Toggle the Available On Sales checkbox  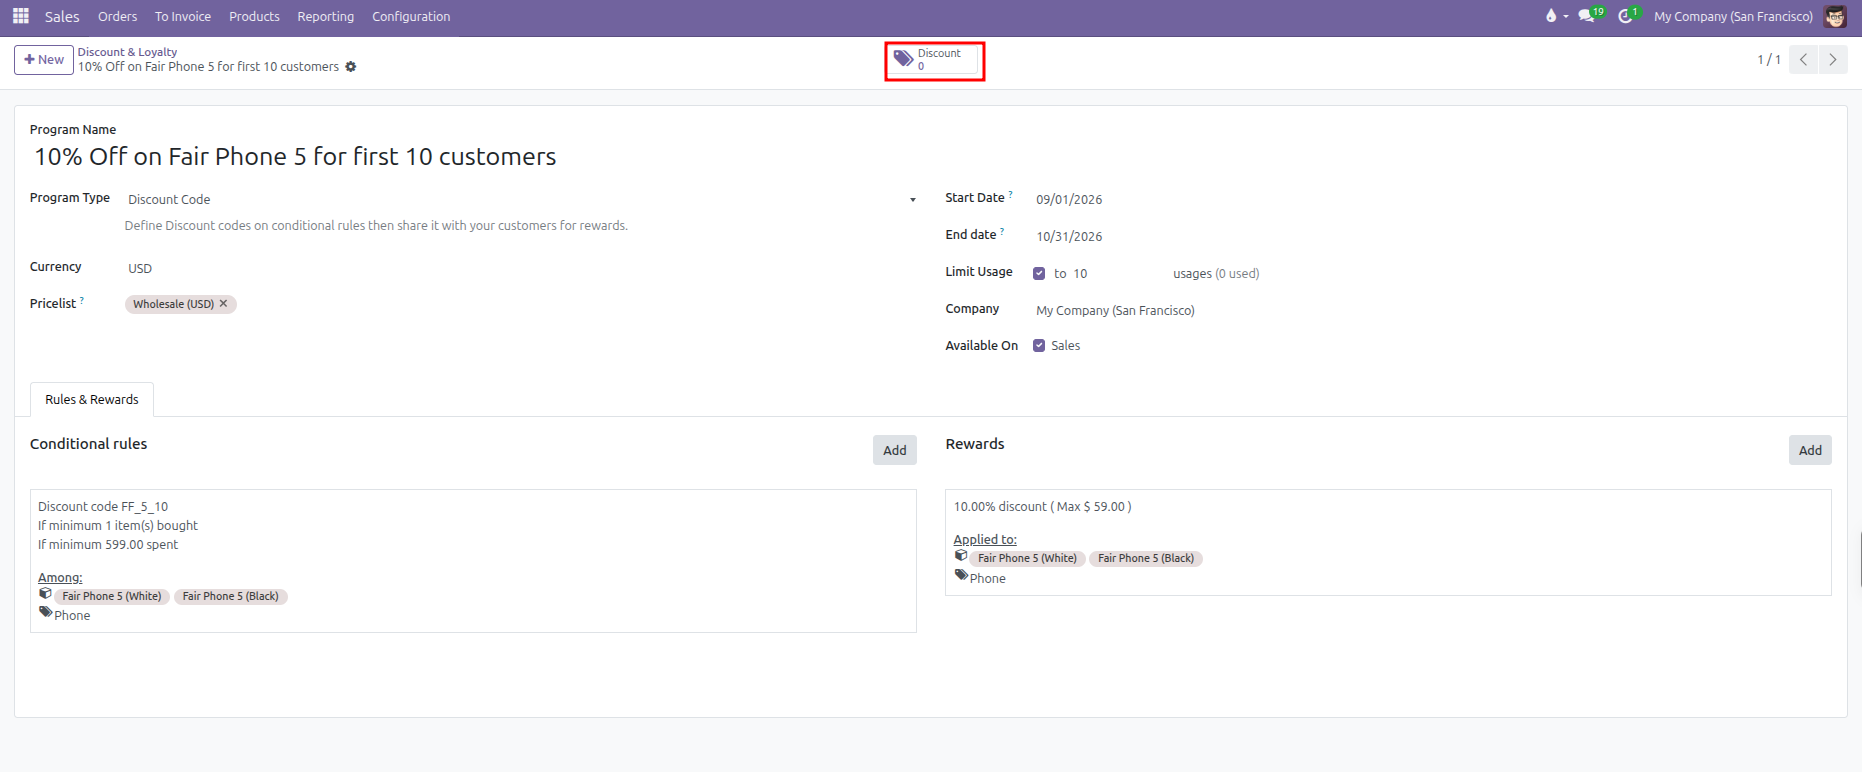[x=1039, y=346]
